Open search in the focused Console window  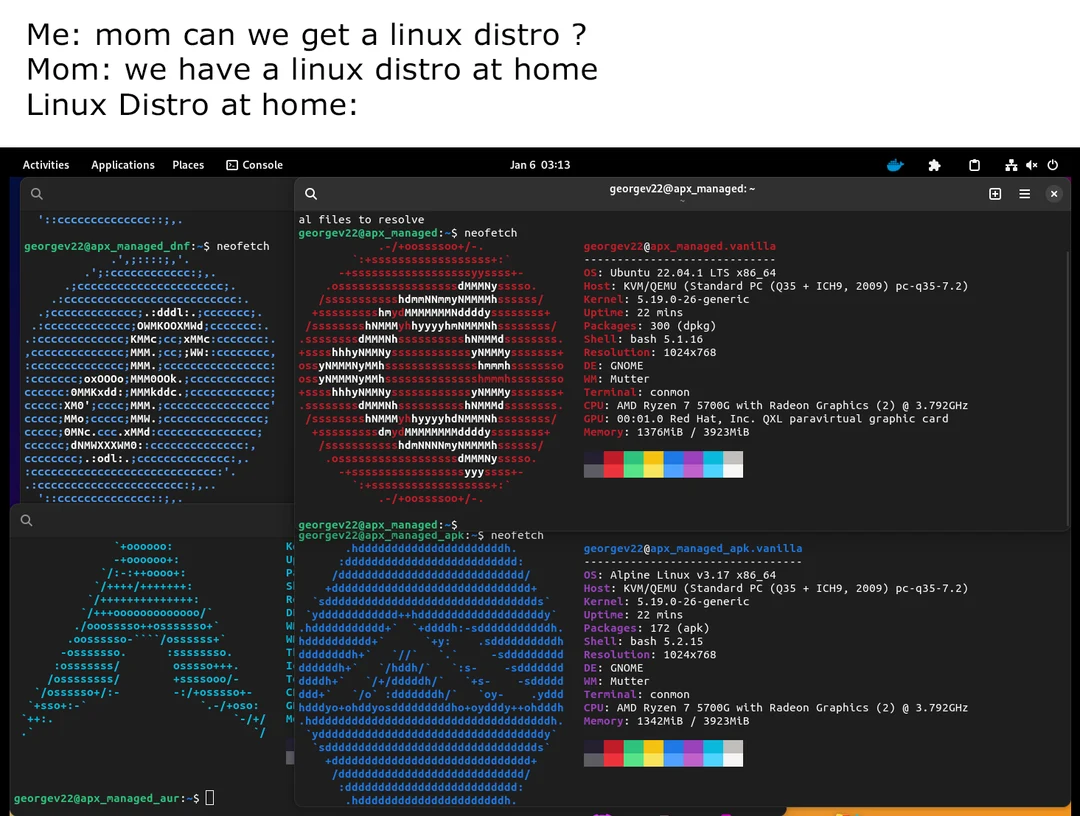point(310,193)
